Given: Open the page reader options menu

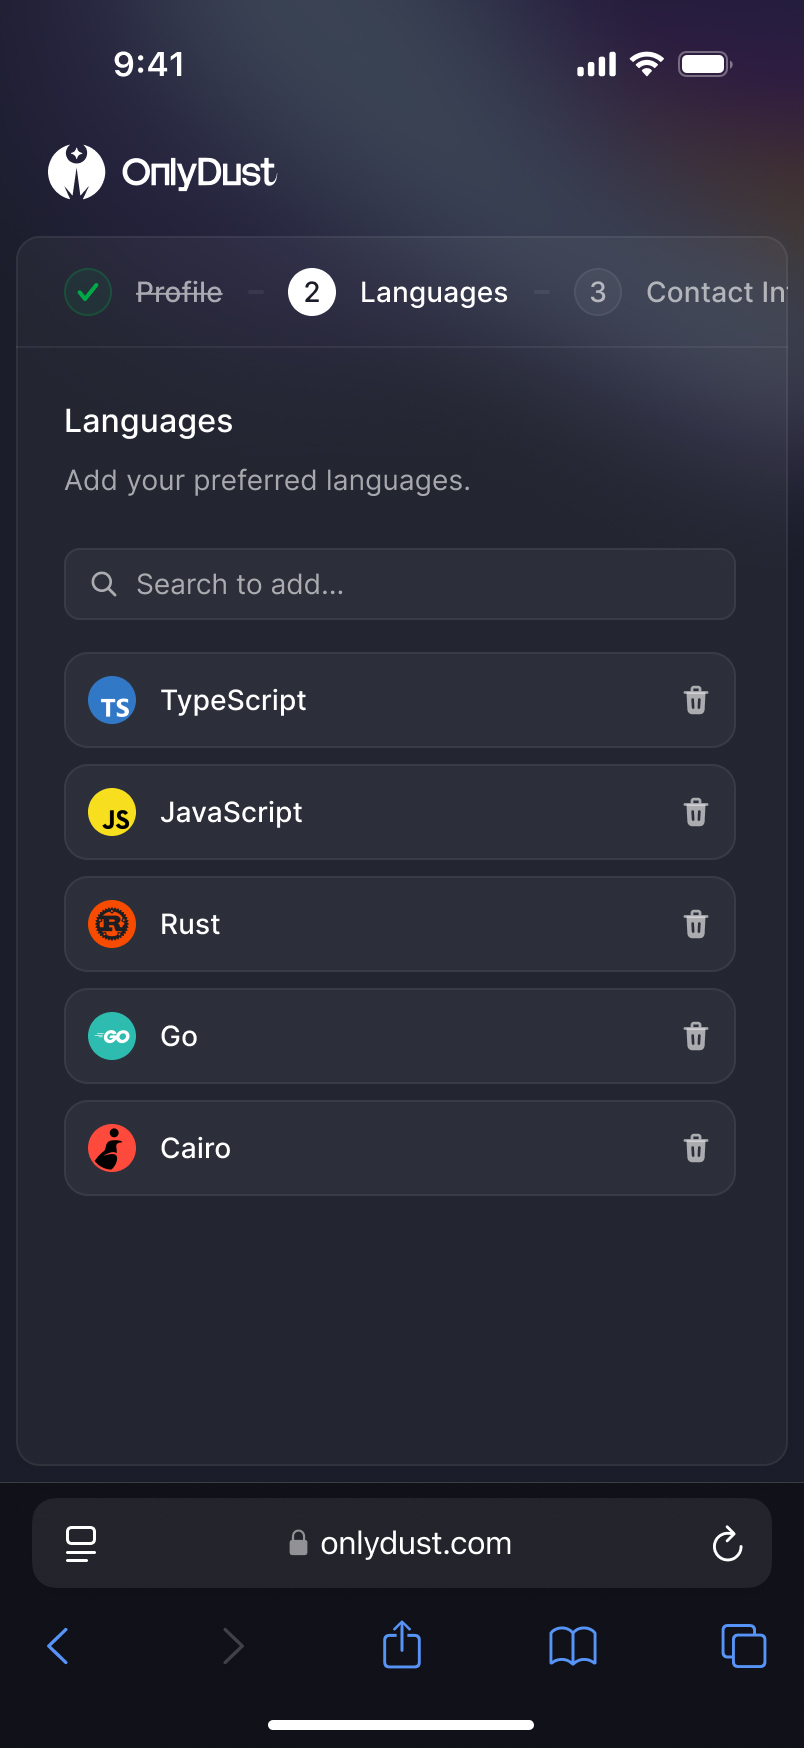Looking at the screenshot, I should tap(81, 1544).
